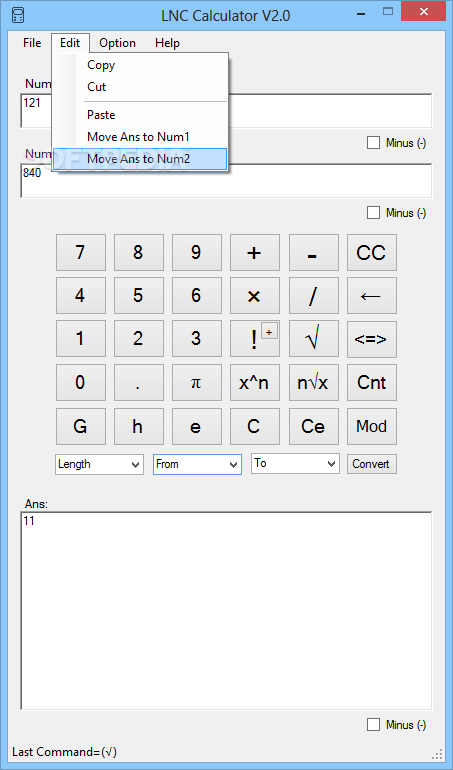Click the Cnt button
453x770 pixels.
(371, 383)
